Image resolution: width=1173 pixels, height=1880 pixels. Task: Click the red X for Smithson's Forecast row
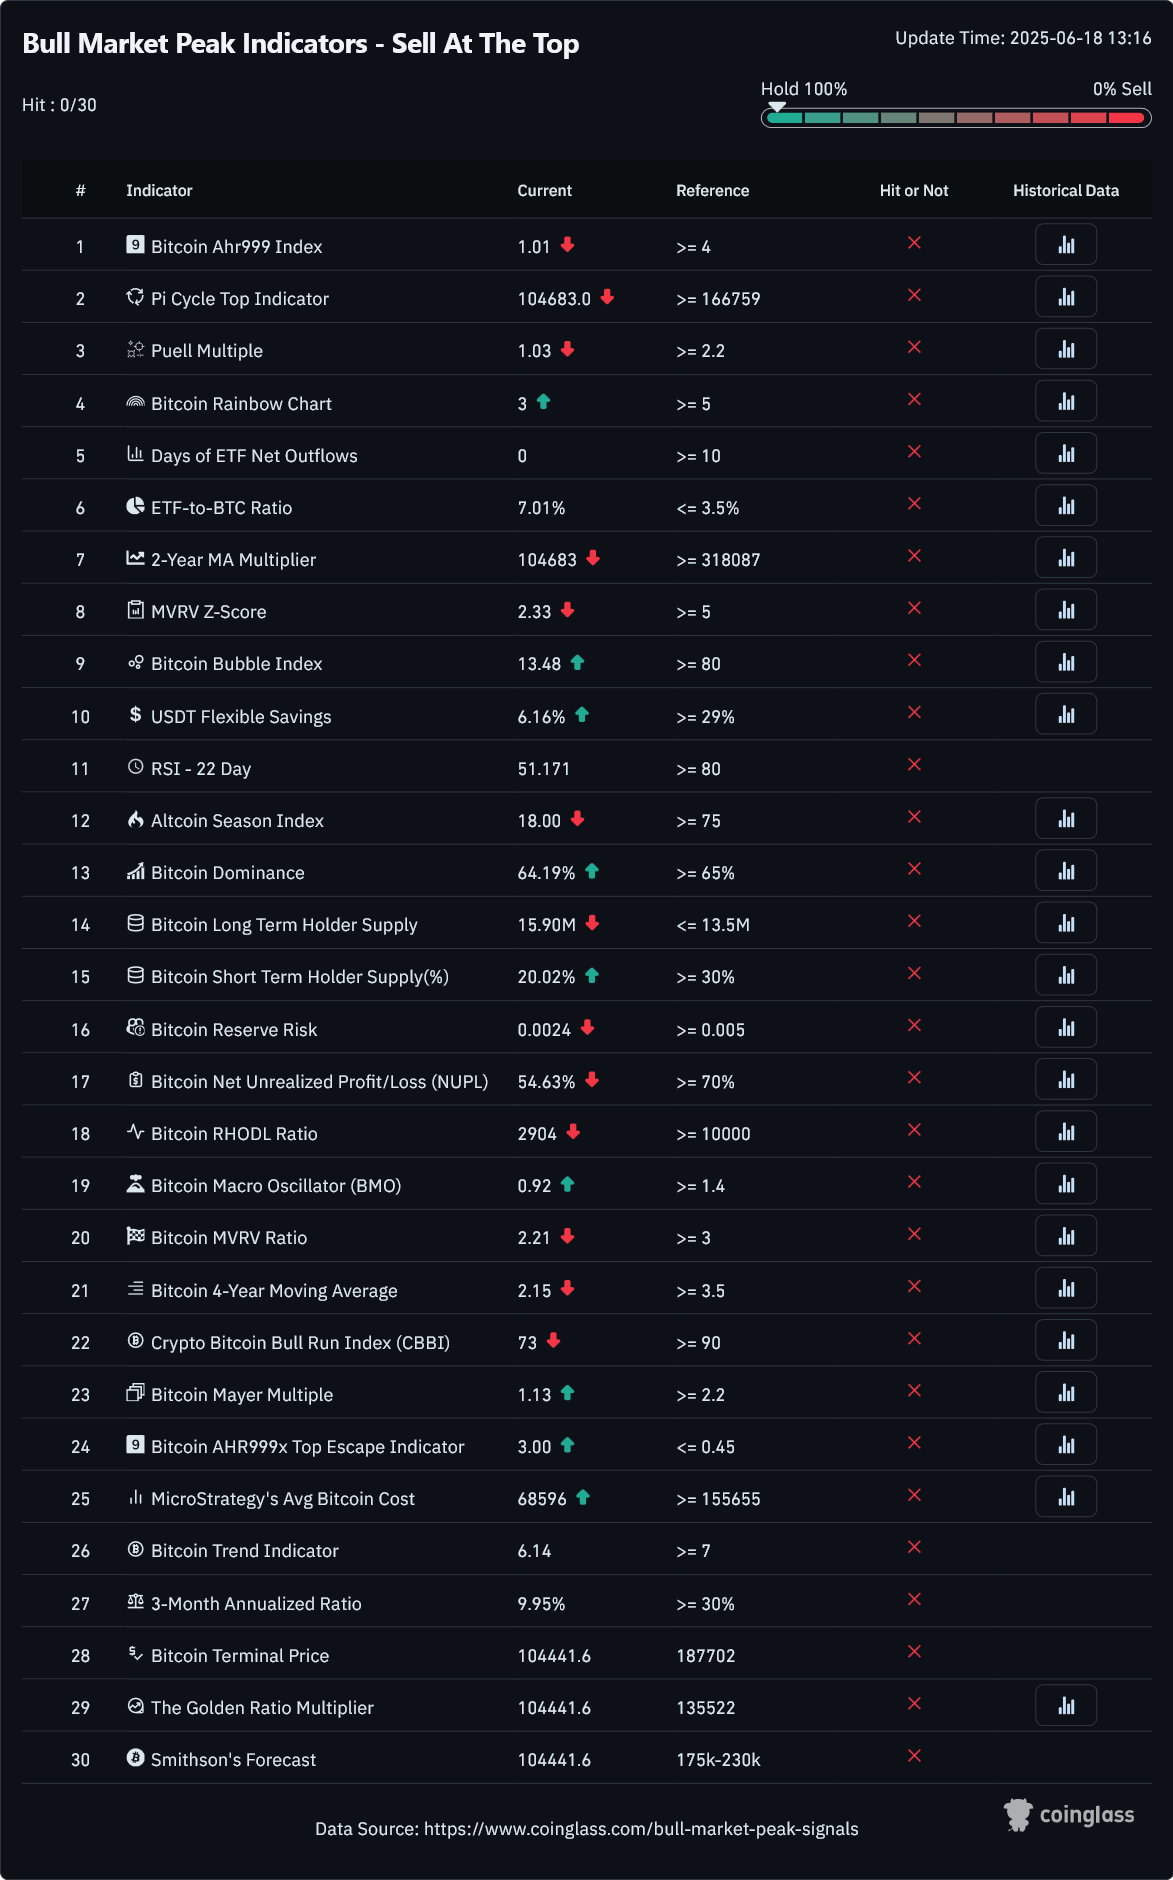(914, 1756)
